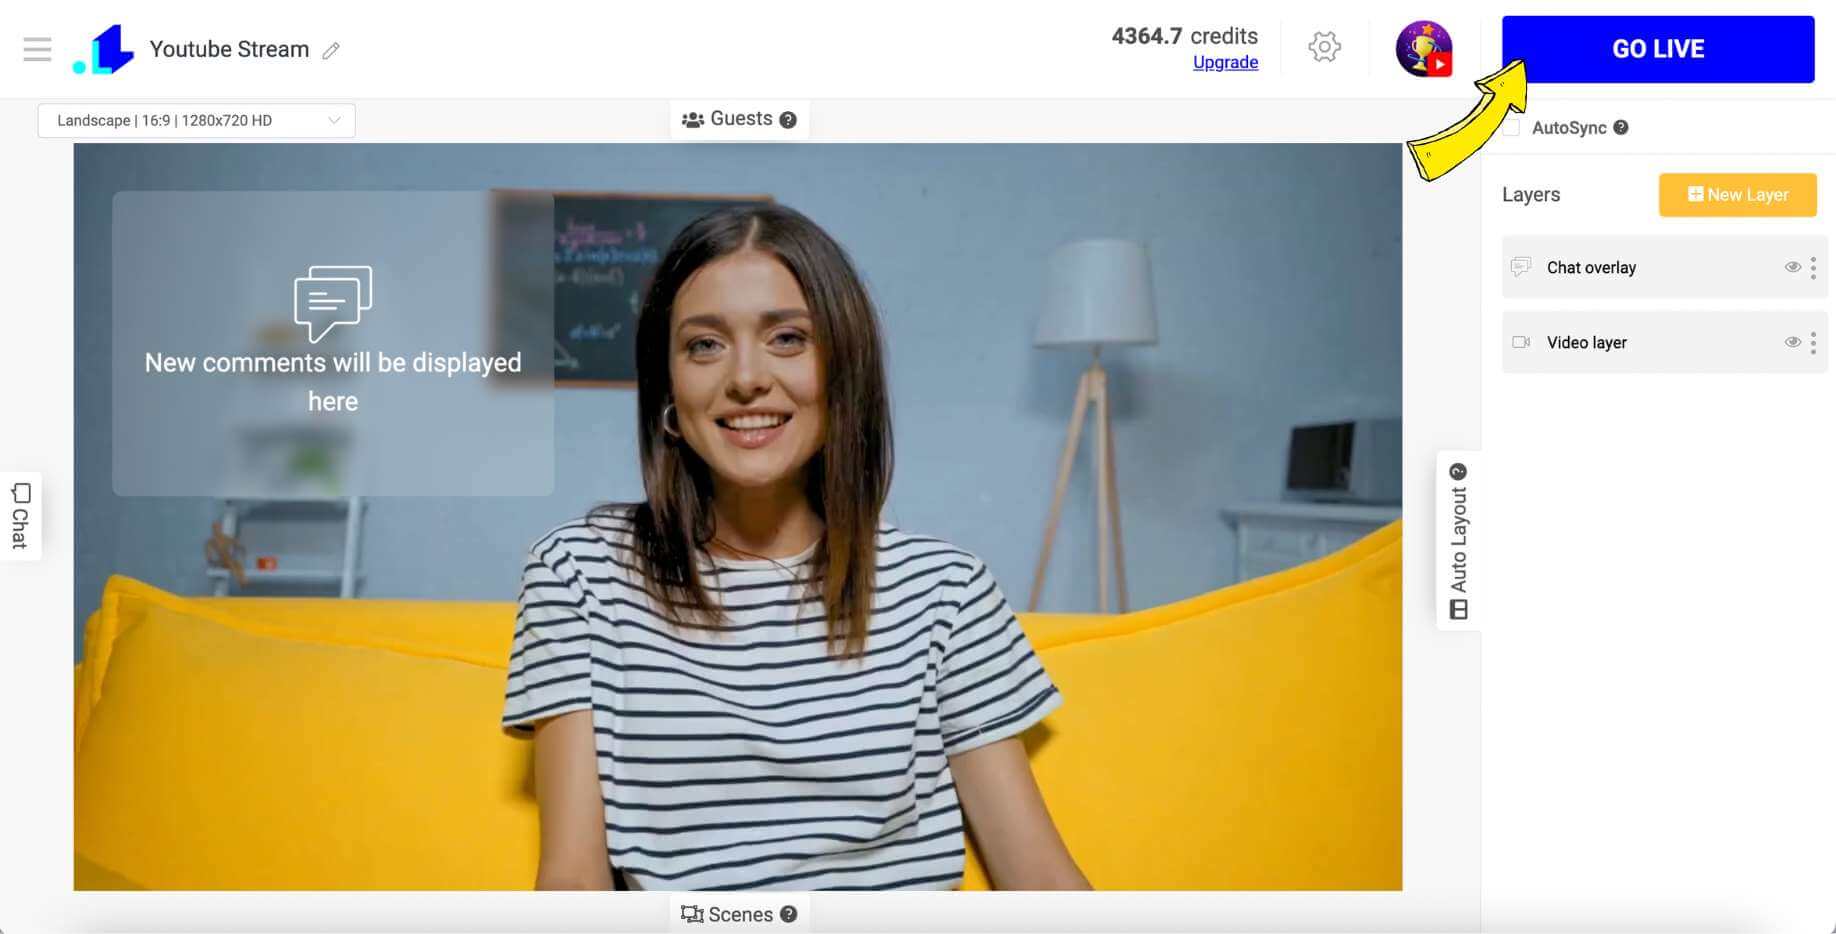Click the Scenes help question mark

[x=788, y=914]
